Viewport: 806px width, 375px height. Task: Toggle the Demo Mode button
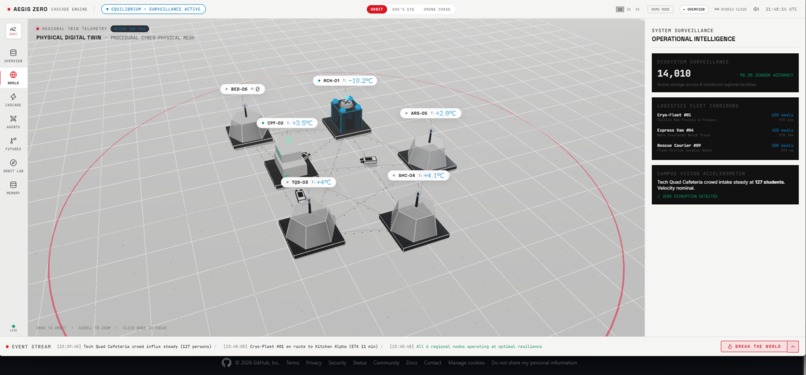click(x=660, y=9)
